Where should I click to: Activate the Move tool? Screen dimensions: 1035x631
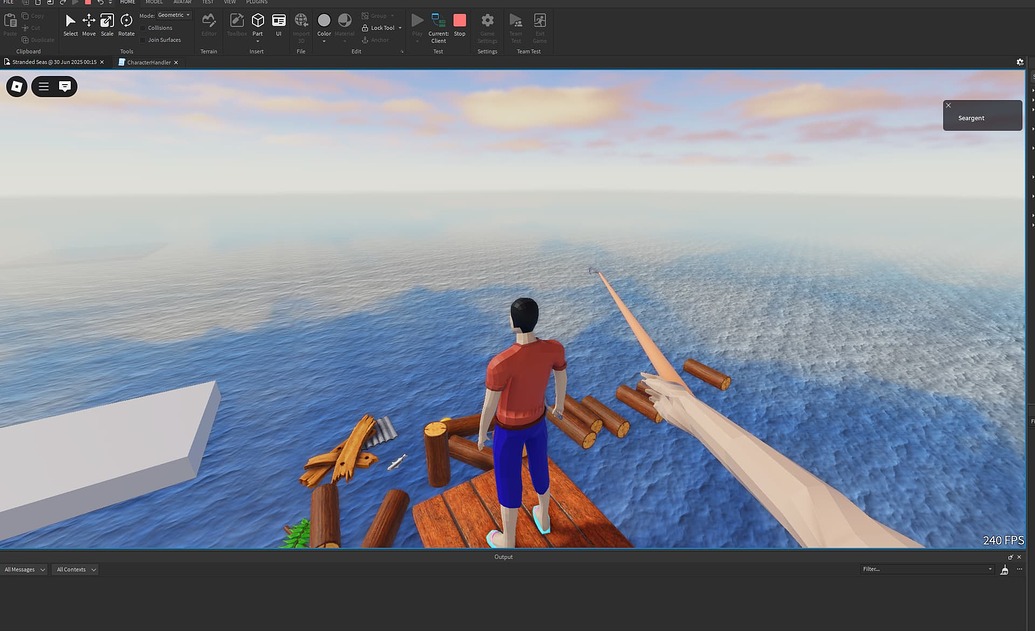(88, 24)
